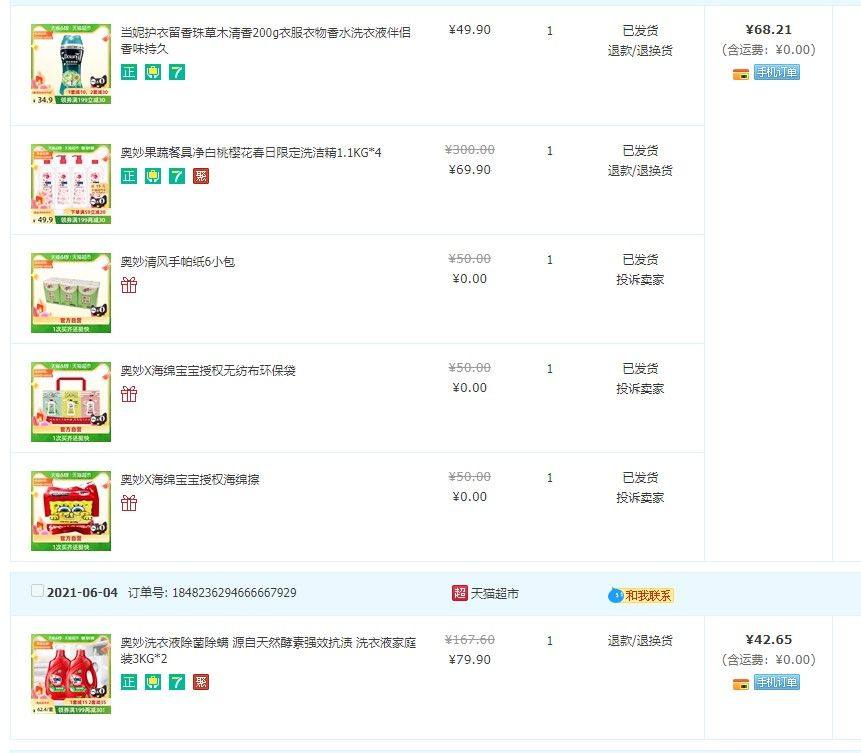Click red 超 Tmall supermarket icon
Viewport: 861px width, 753px height.
[x=460, y=593]
